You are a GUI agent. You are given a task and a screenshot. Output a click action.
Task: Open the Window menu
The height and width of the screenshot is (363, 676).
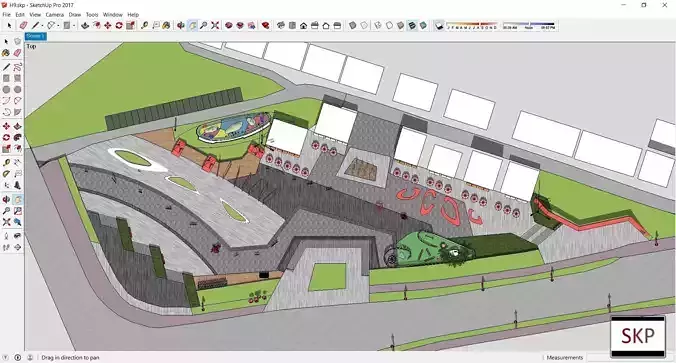[x=113, y=14]
